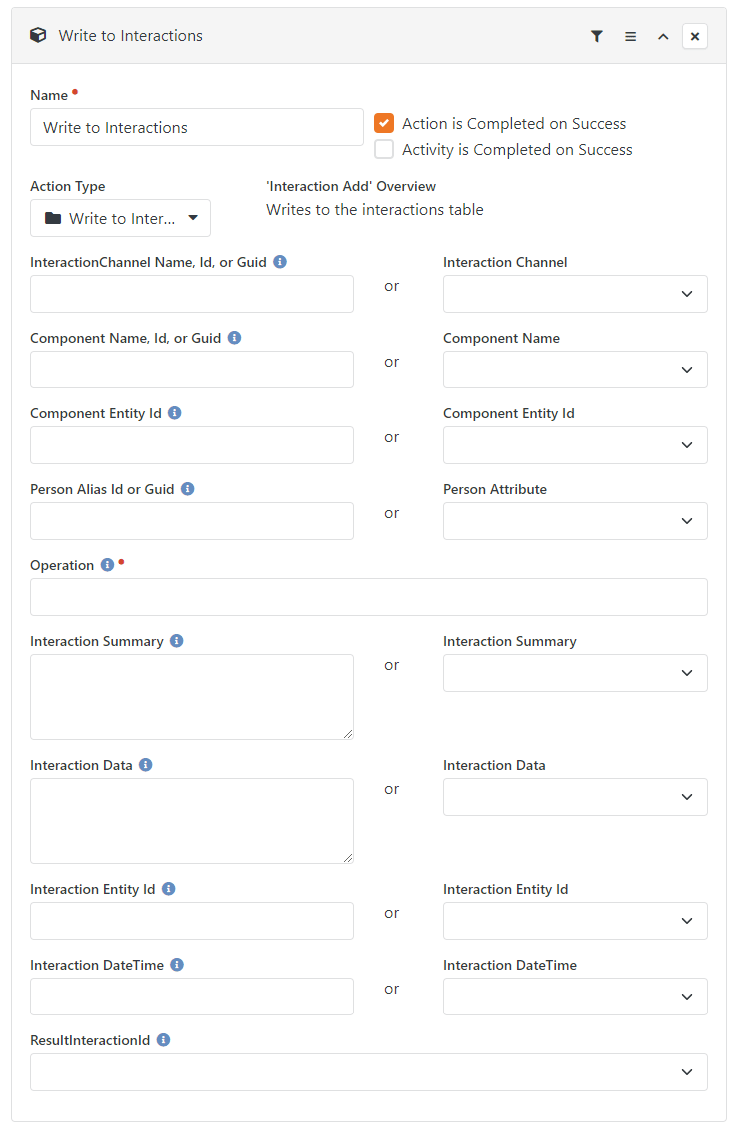Open the Interaction DateTime attribute dropdown
Screen dimensions: 738x1133
click(575, 997)
